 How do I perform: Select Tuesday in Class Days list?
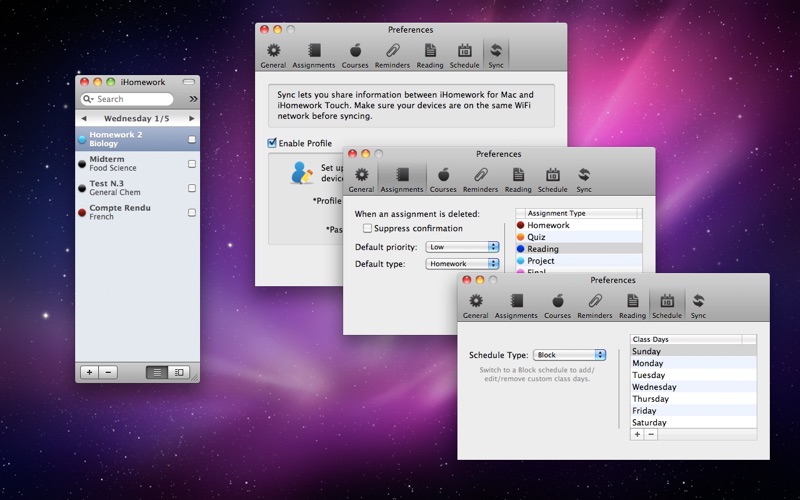click(693, 375)
